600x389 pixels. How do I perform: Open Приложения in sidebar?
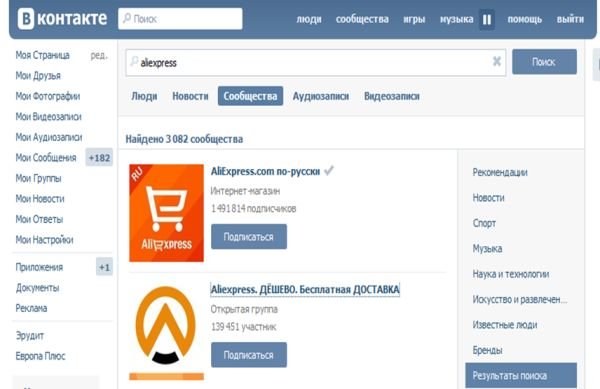[39, 267]
